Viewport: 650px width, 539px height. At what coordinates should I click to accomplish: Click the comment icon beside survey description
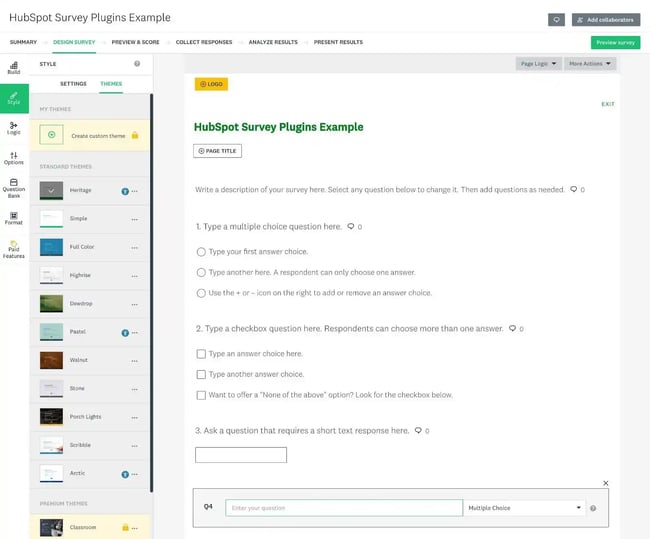click(x=574, y=189)
